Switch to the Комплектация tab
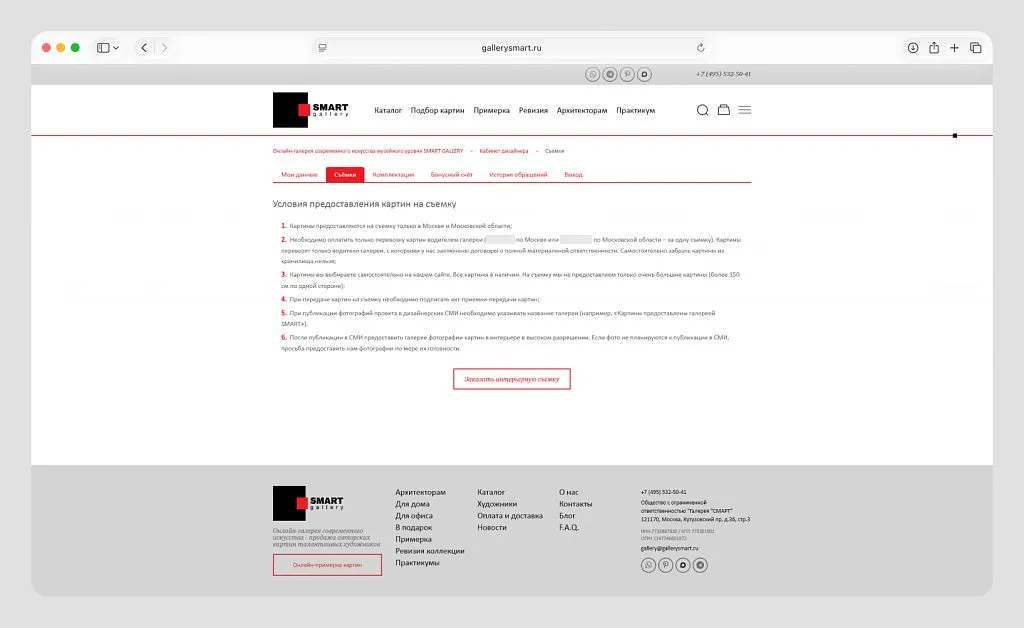The height and width of the screenshot is (628, 1024). 393,175
